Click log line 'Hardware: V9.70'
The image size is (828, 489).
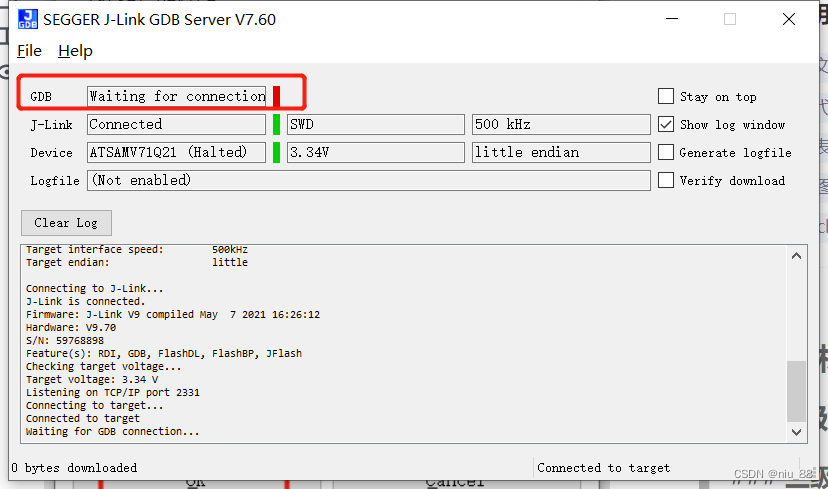[x=71, y=327]
